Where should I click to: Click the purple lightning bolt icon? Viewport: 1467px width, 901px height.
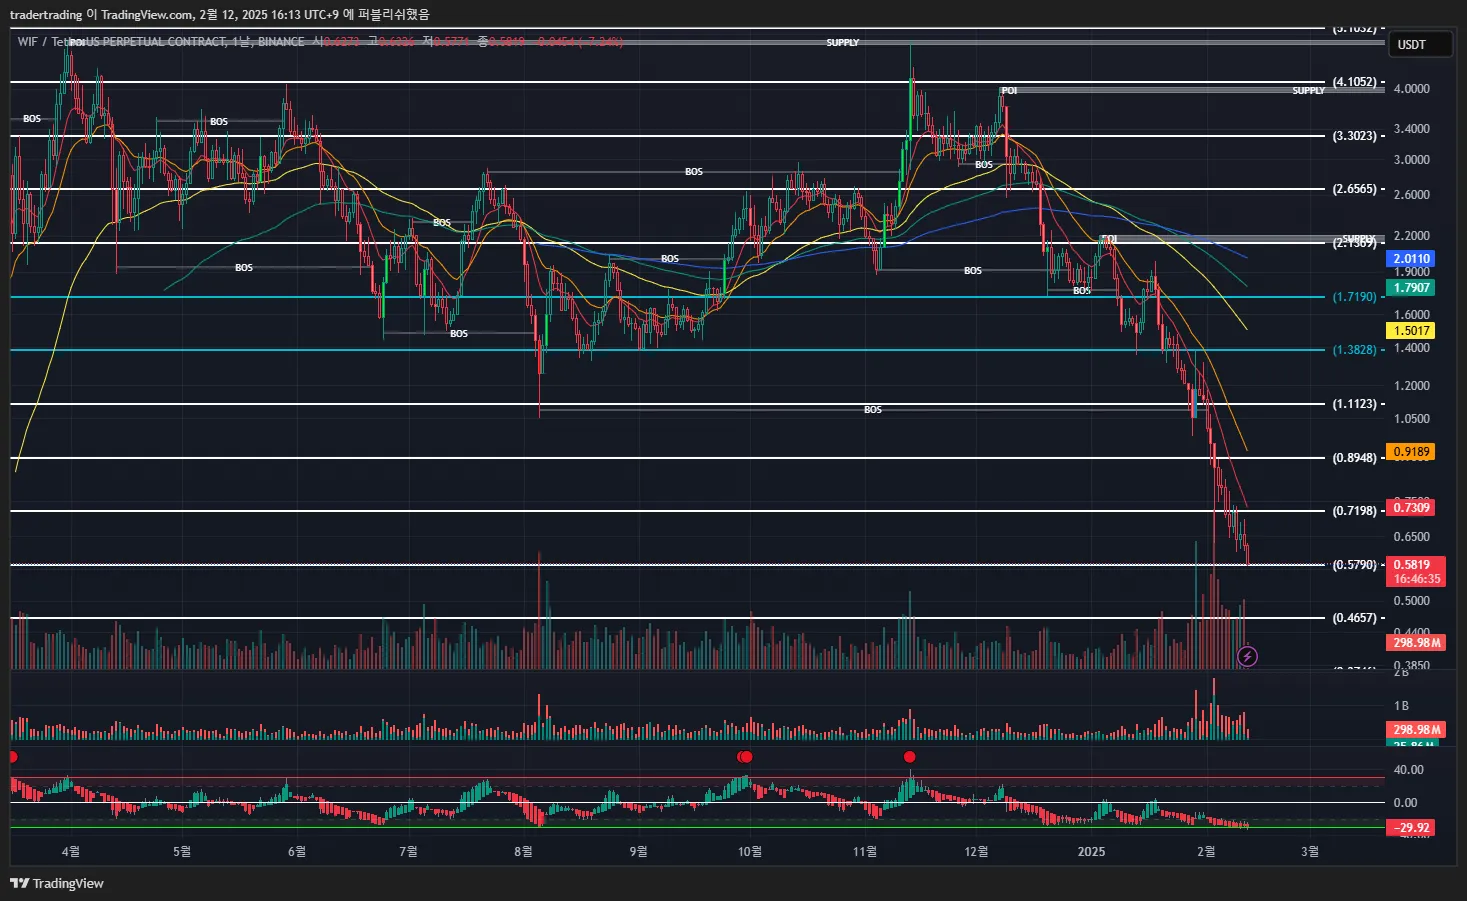point(1247,656)
